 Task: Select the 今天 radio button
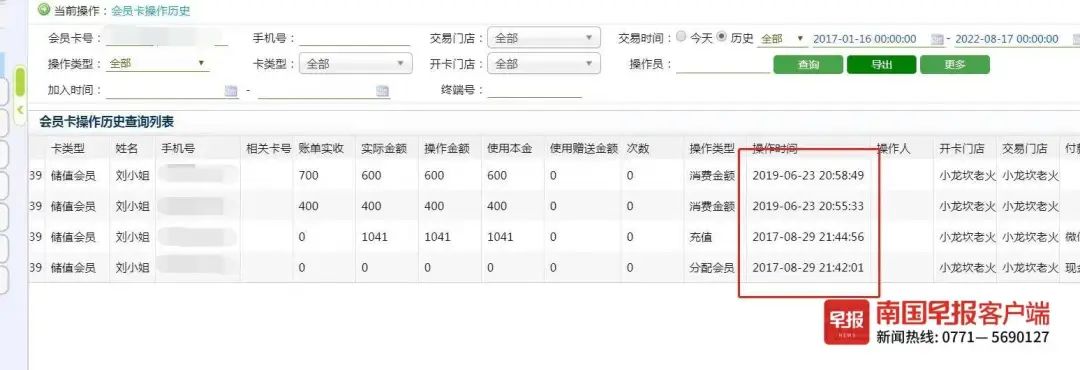[x=681, y=37]
